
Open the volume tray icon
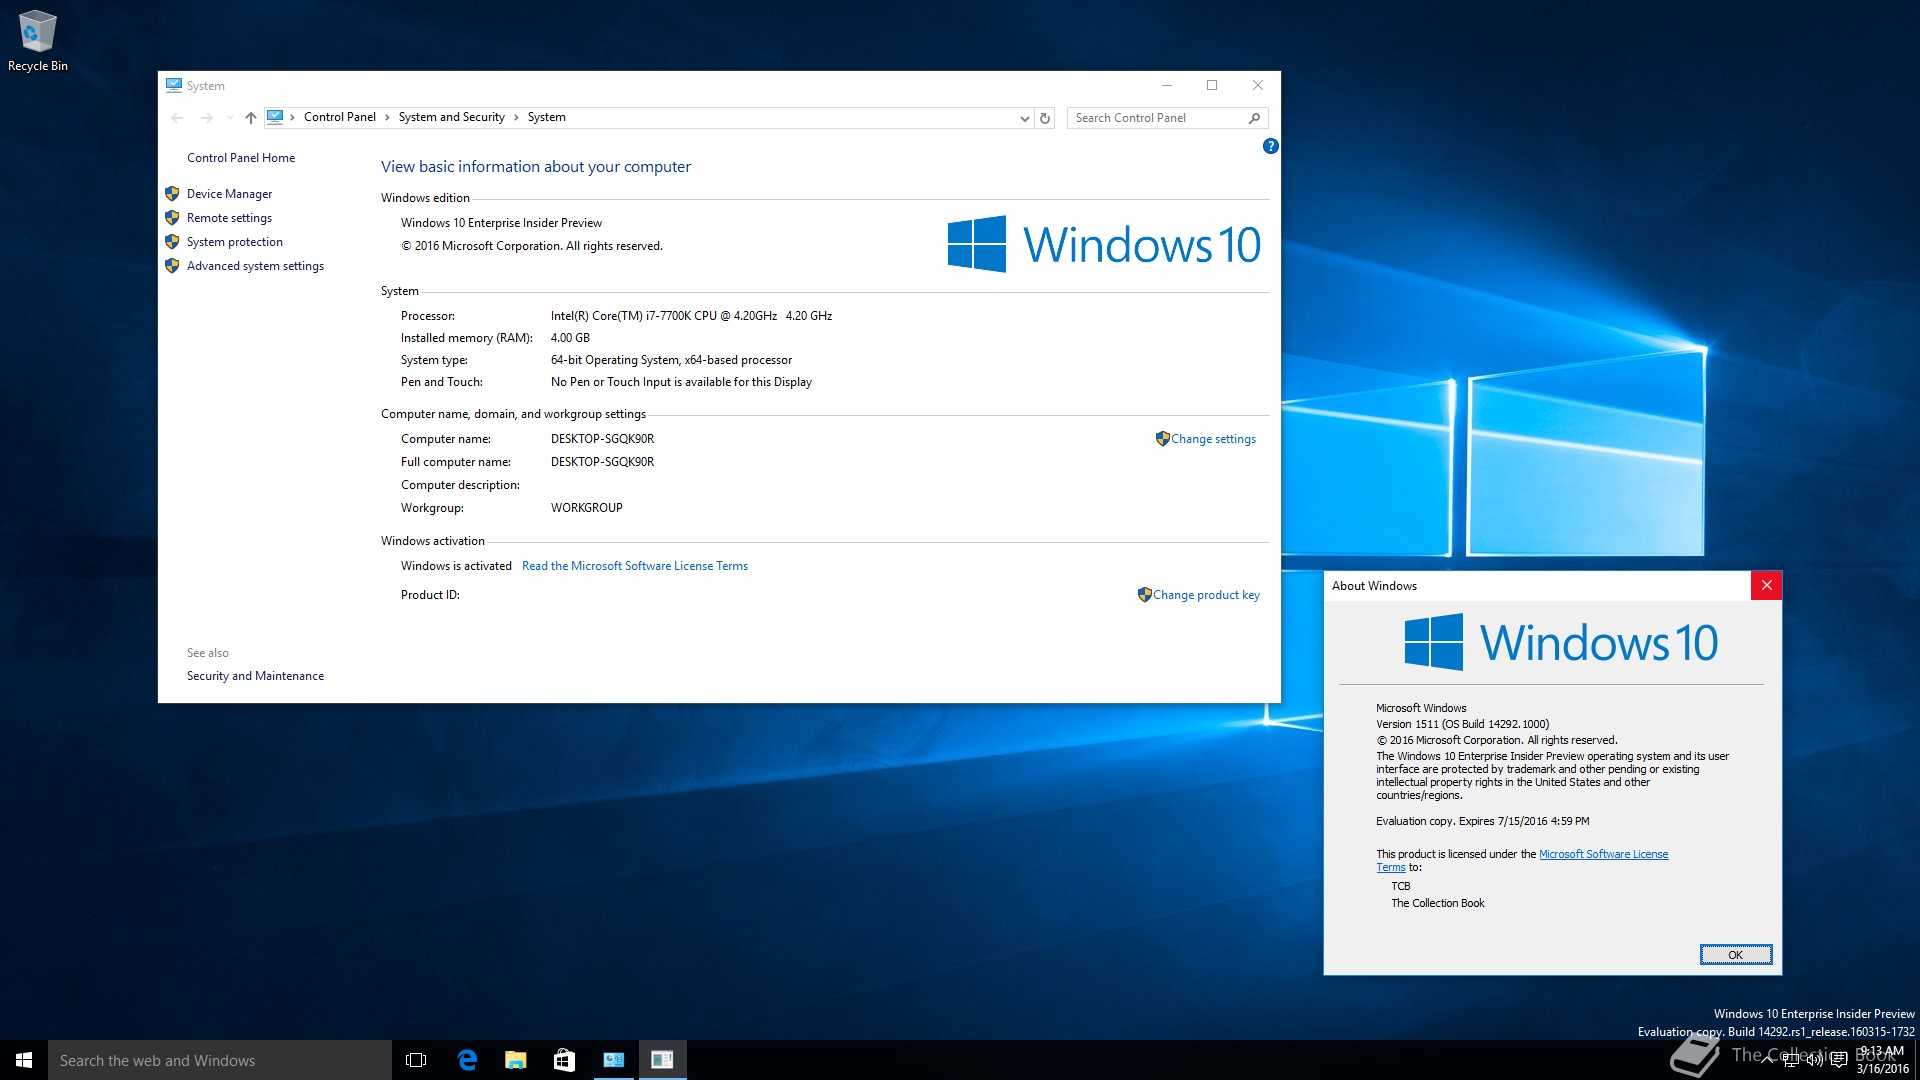pyautogui.click(x=1814, y=1060)
